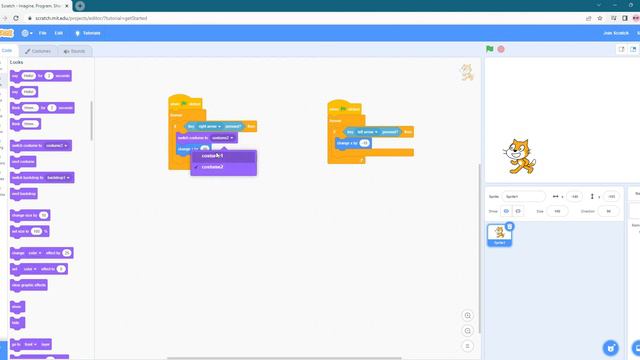Select the Sprite1 thumbnail in sprite list
The height and width of the screenshot is (360, 640).
[499, 235]
